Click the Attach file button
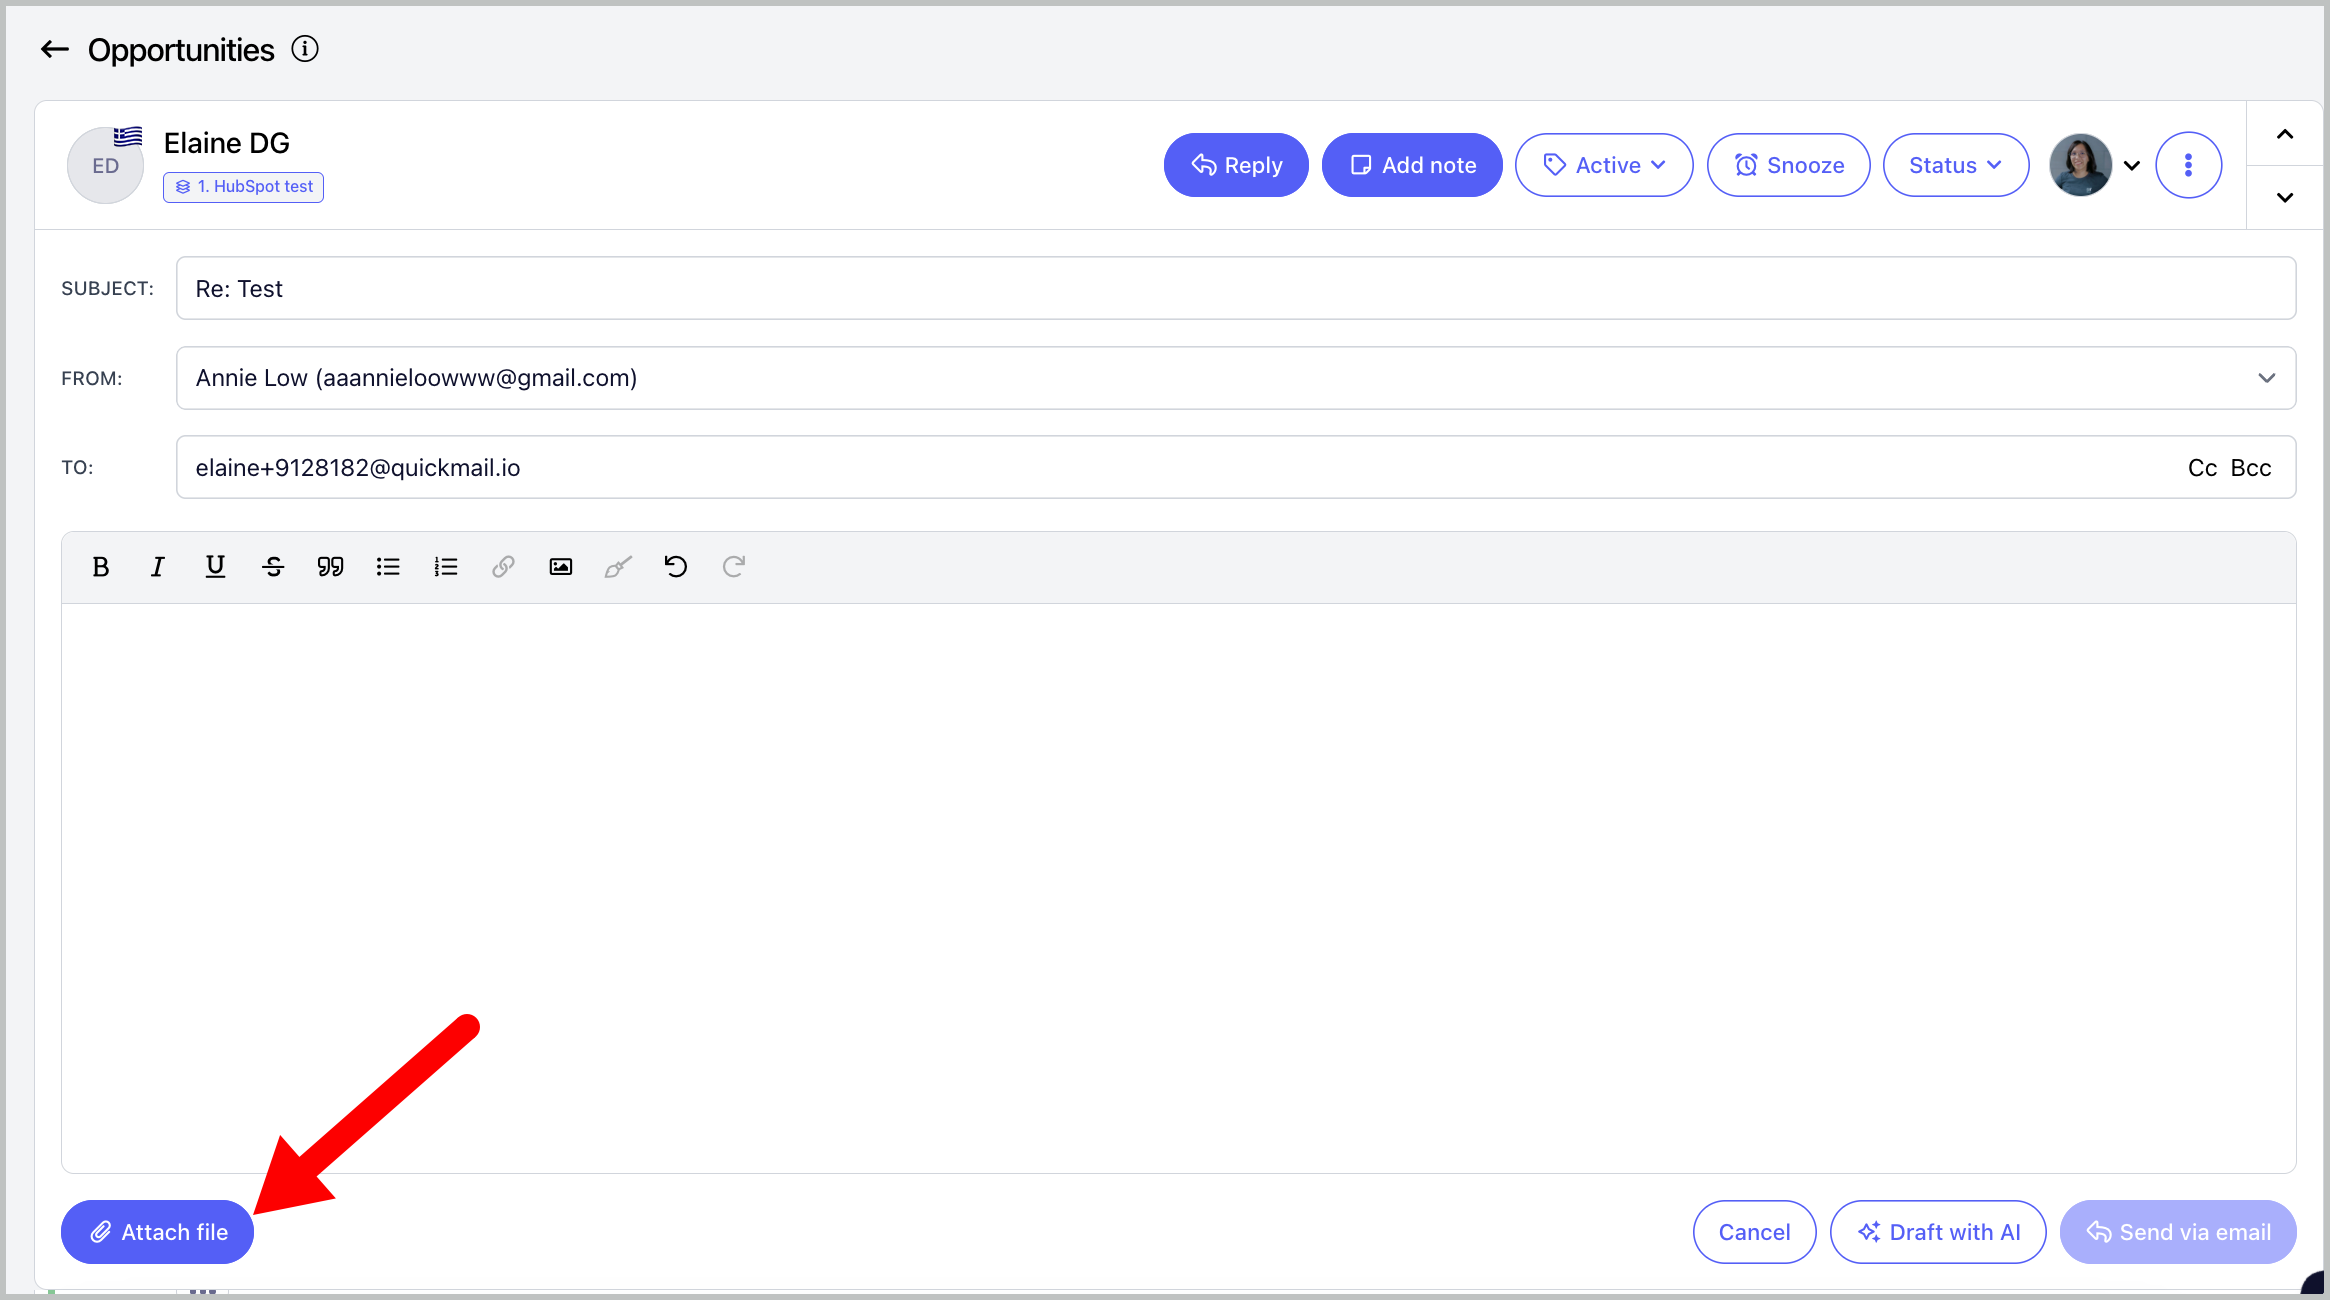 [x=158, y=1232]
